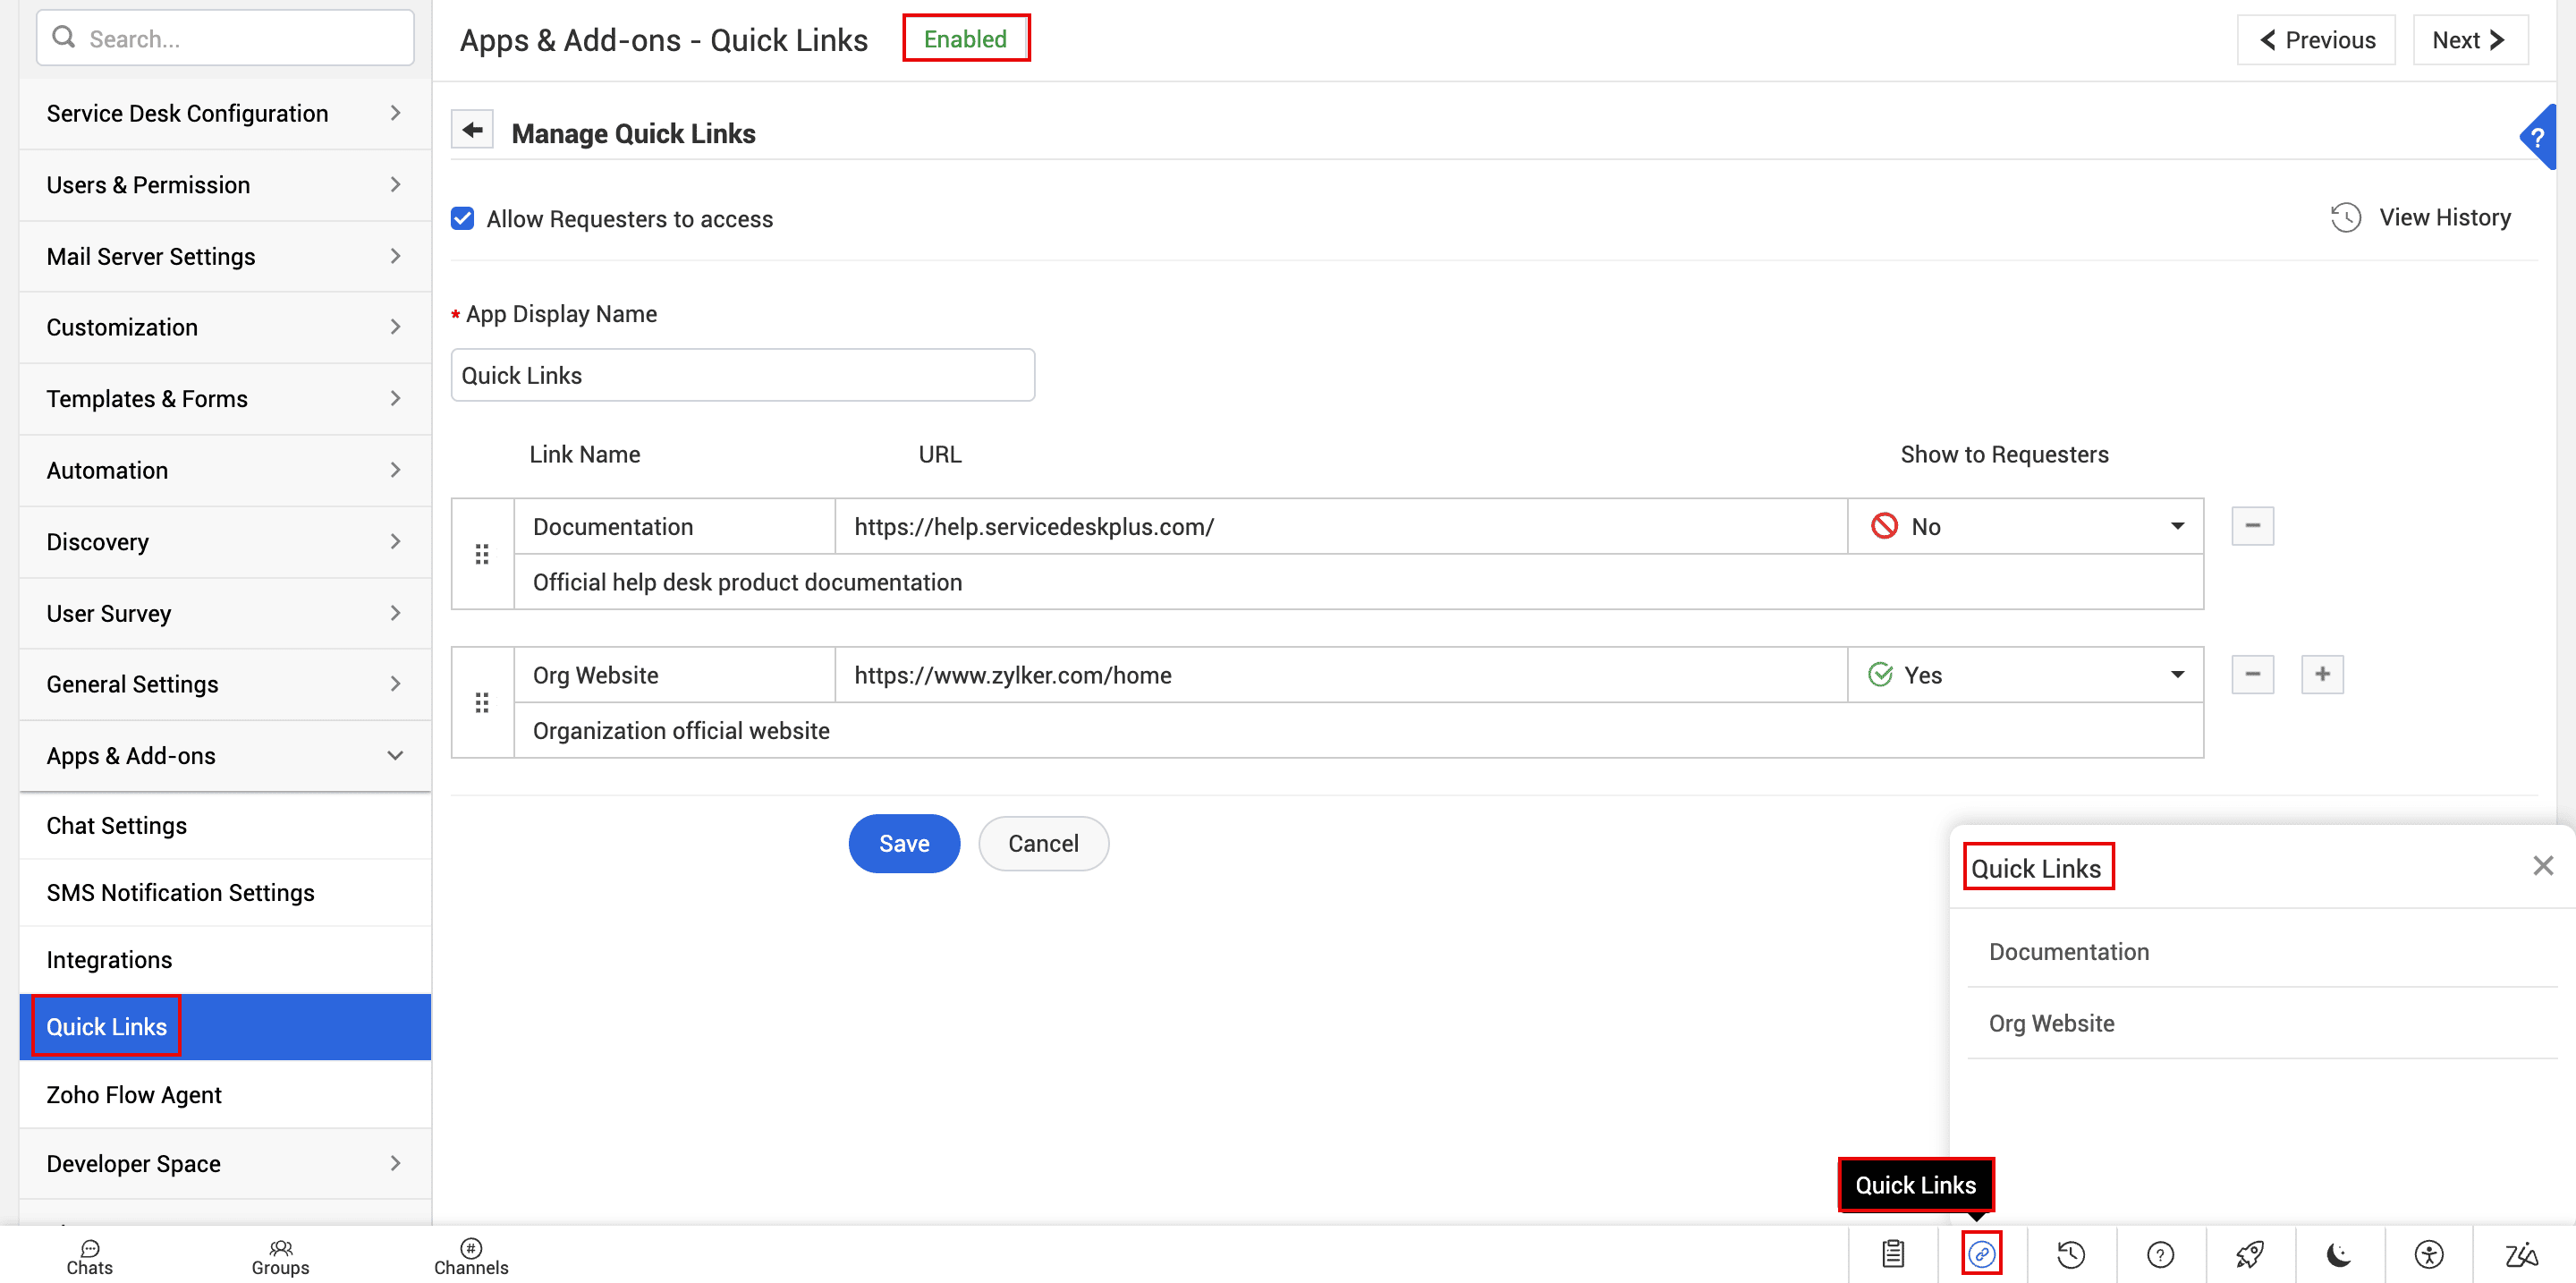Image resolution: width=2576 pixels, height=1283 pixels.
Task: Open Channels in bottom bar
Action: (471, 1257)
